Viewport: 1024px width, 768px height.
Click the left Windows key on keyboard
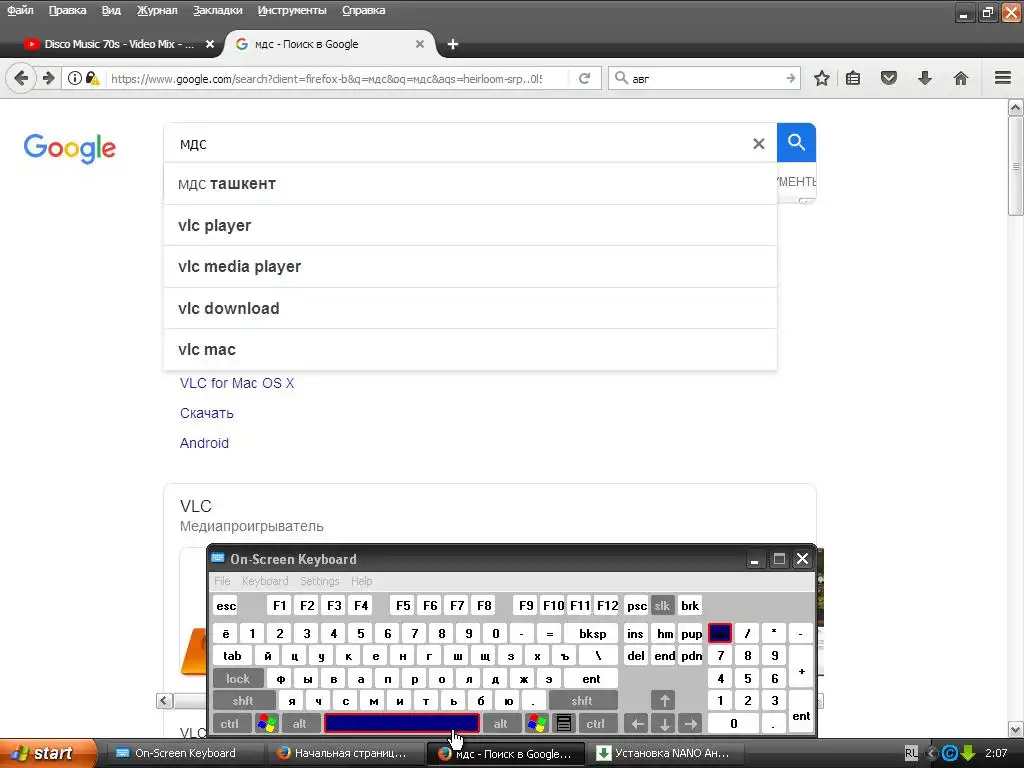pyautogui.click(x=266, y=724)
